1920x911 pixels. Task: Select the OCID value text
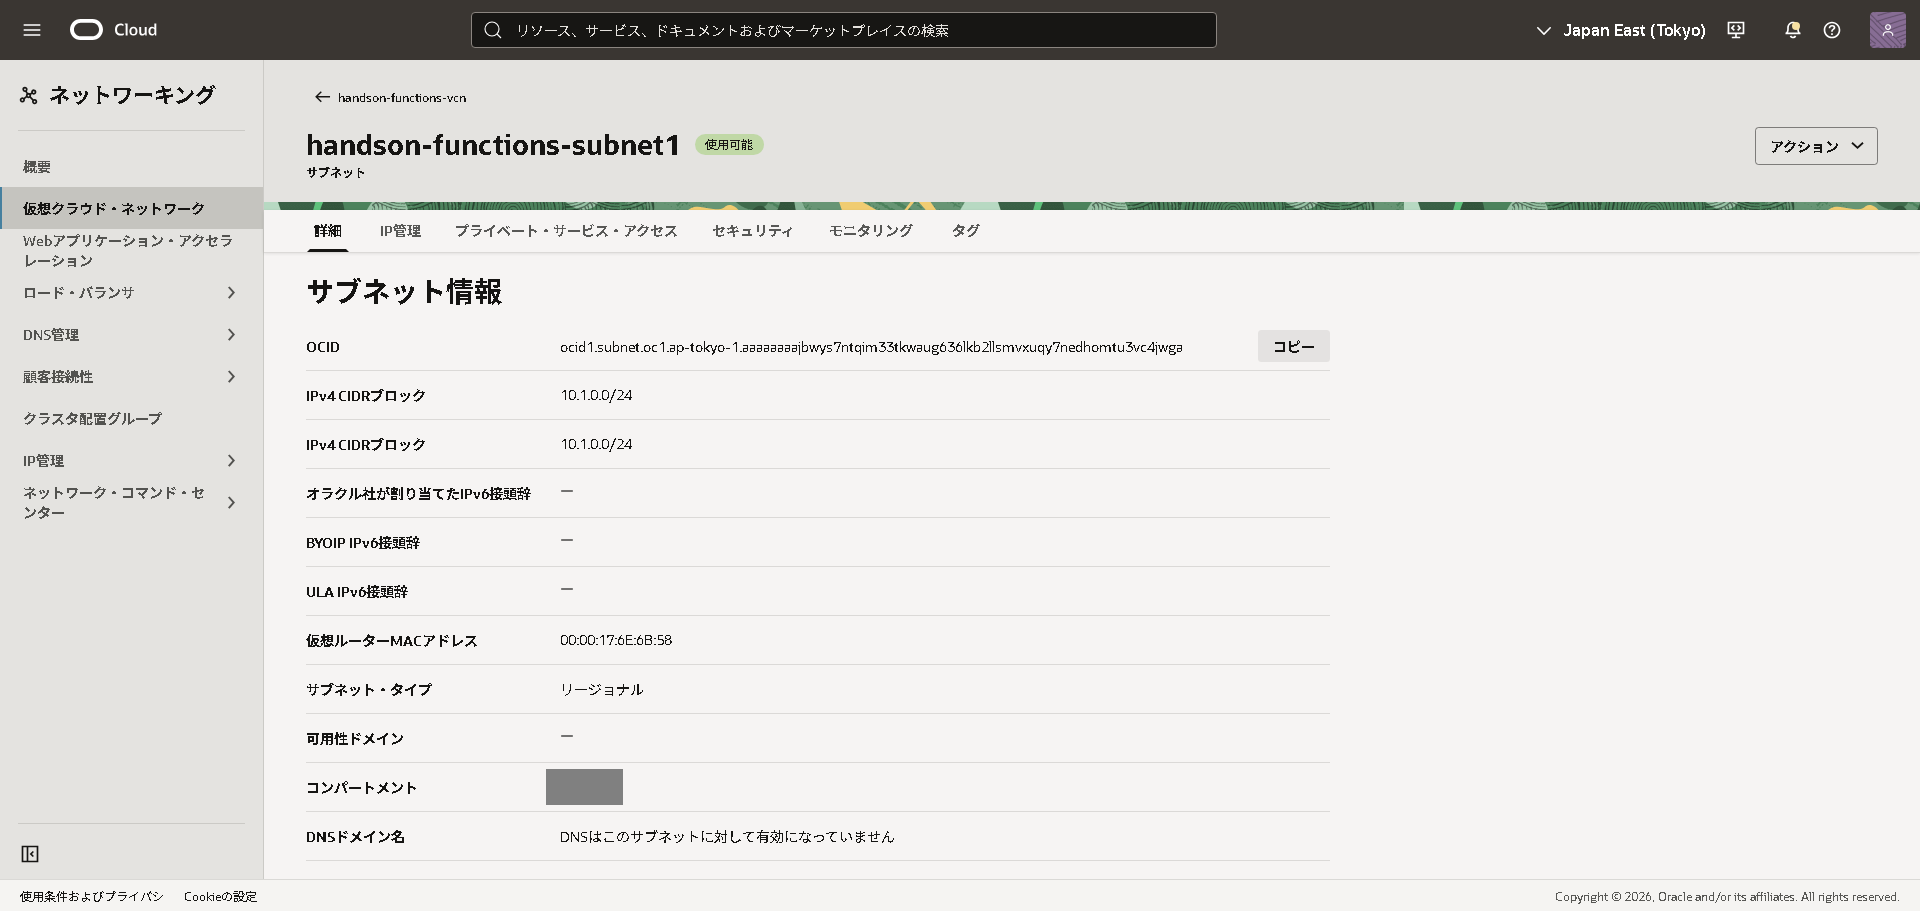coord(871,347)
